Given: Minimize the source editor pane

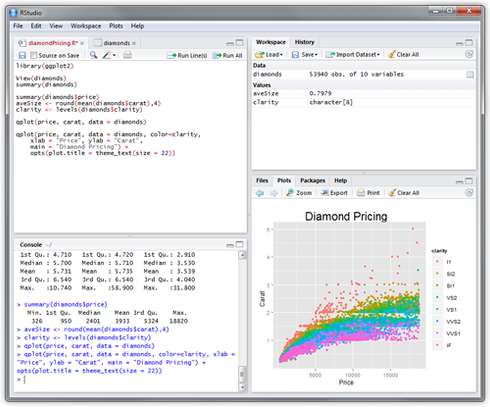Looking at the screenshot, I should pyautogui.click(x=230, y=43).
